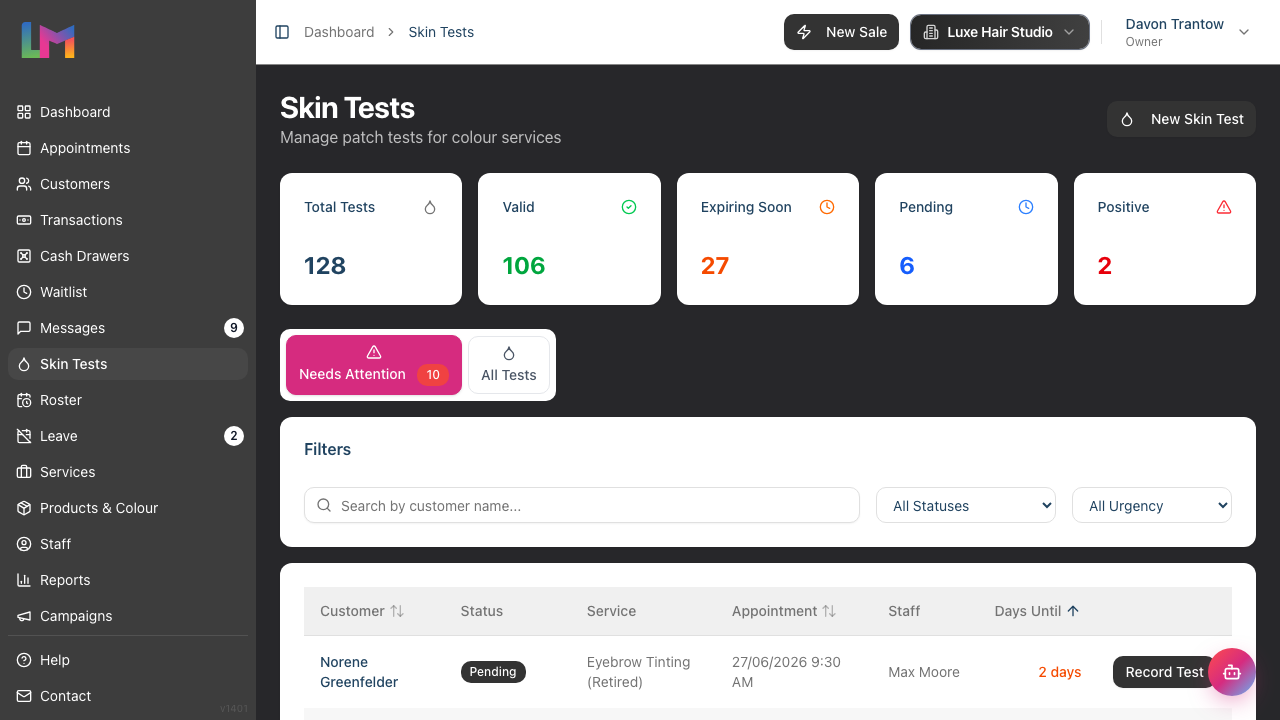Click Record Test for Norene Greenfelder

coord(1164,672)
